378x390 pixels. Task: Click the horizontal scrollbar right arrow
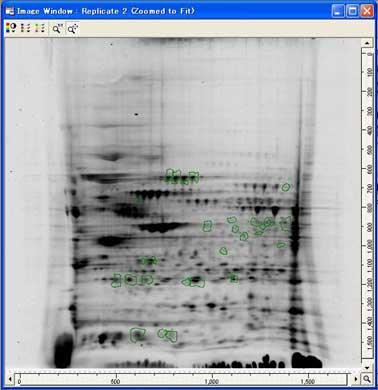coord(356,379)
